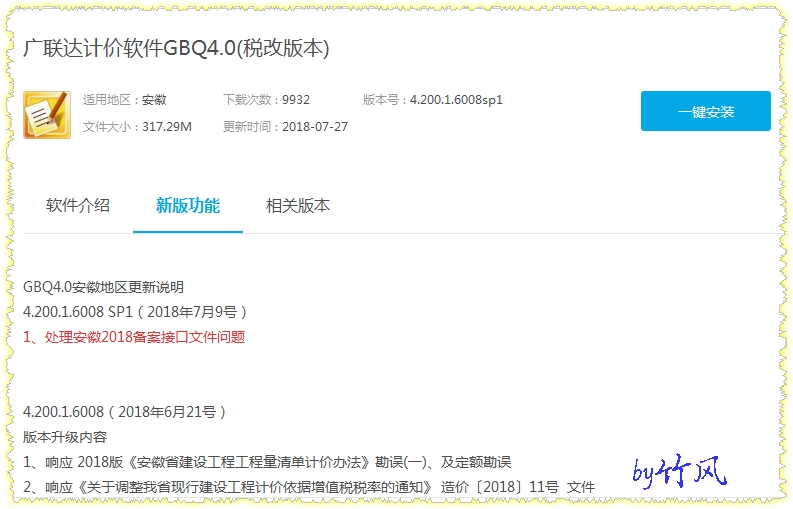Open the 软件介绍 tab

[x=77, y=205]
